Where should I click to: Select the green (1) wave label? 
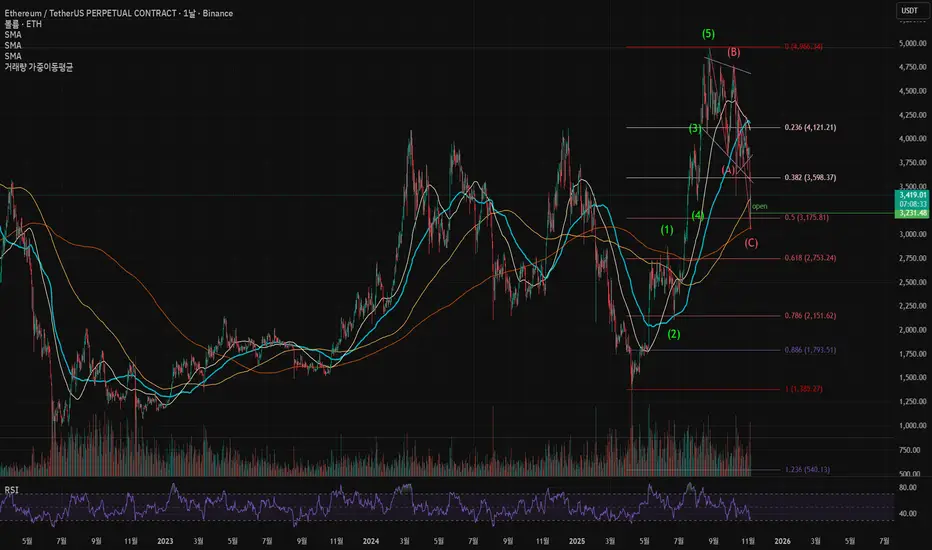click(667, 230)
